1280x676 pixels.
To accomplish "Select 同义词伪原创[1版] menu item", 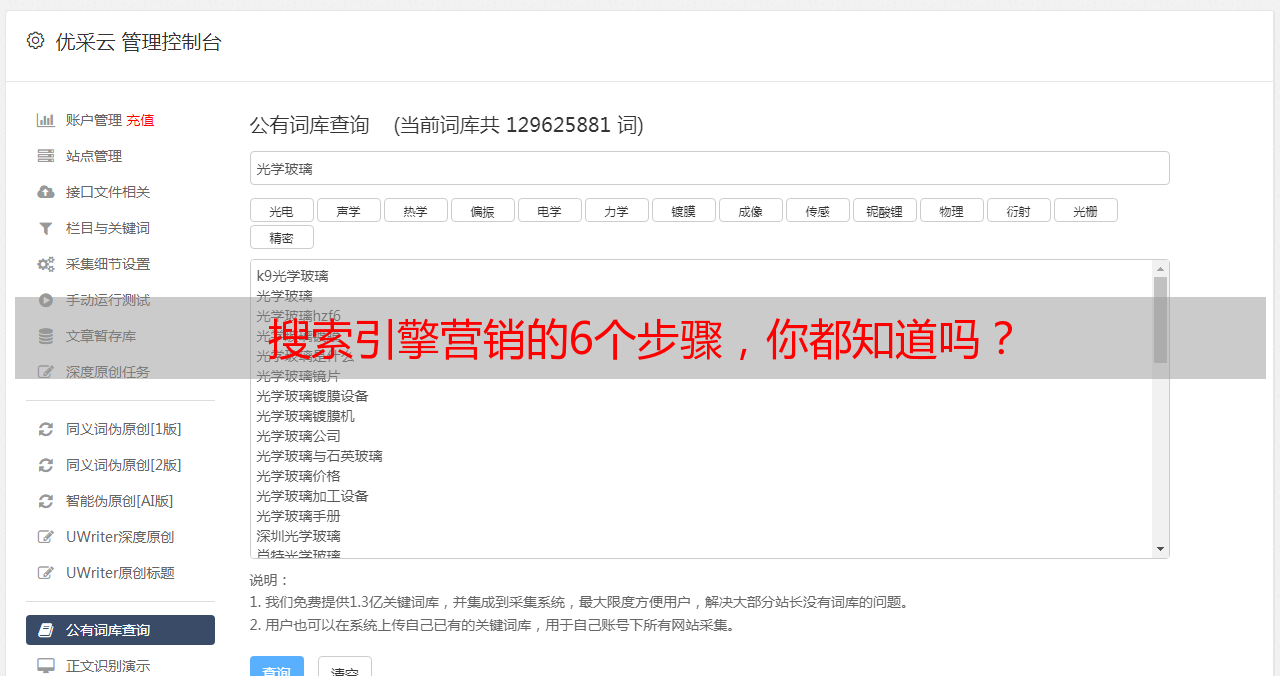I will click(124, 429).
